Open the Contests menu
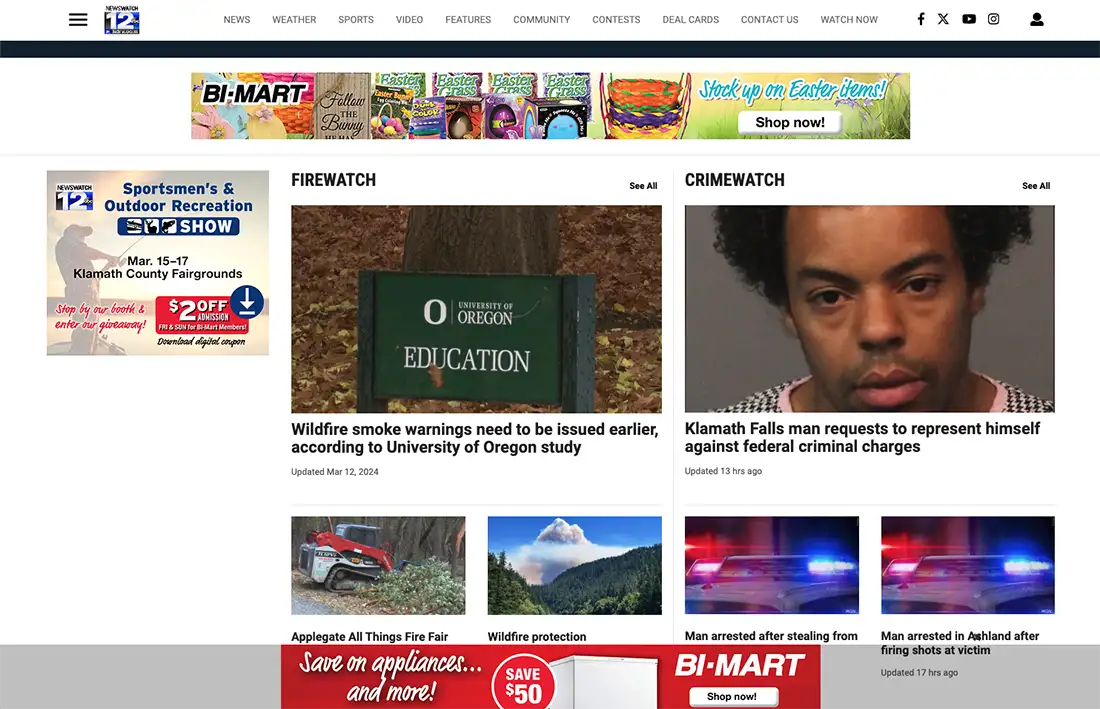Viewport: 1100px width, 709px height. pos(616,20)
